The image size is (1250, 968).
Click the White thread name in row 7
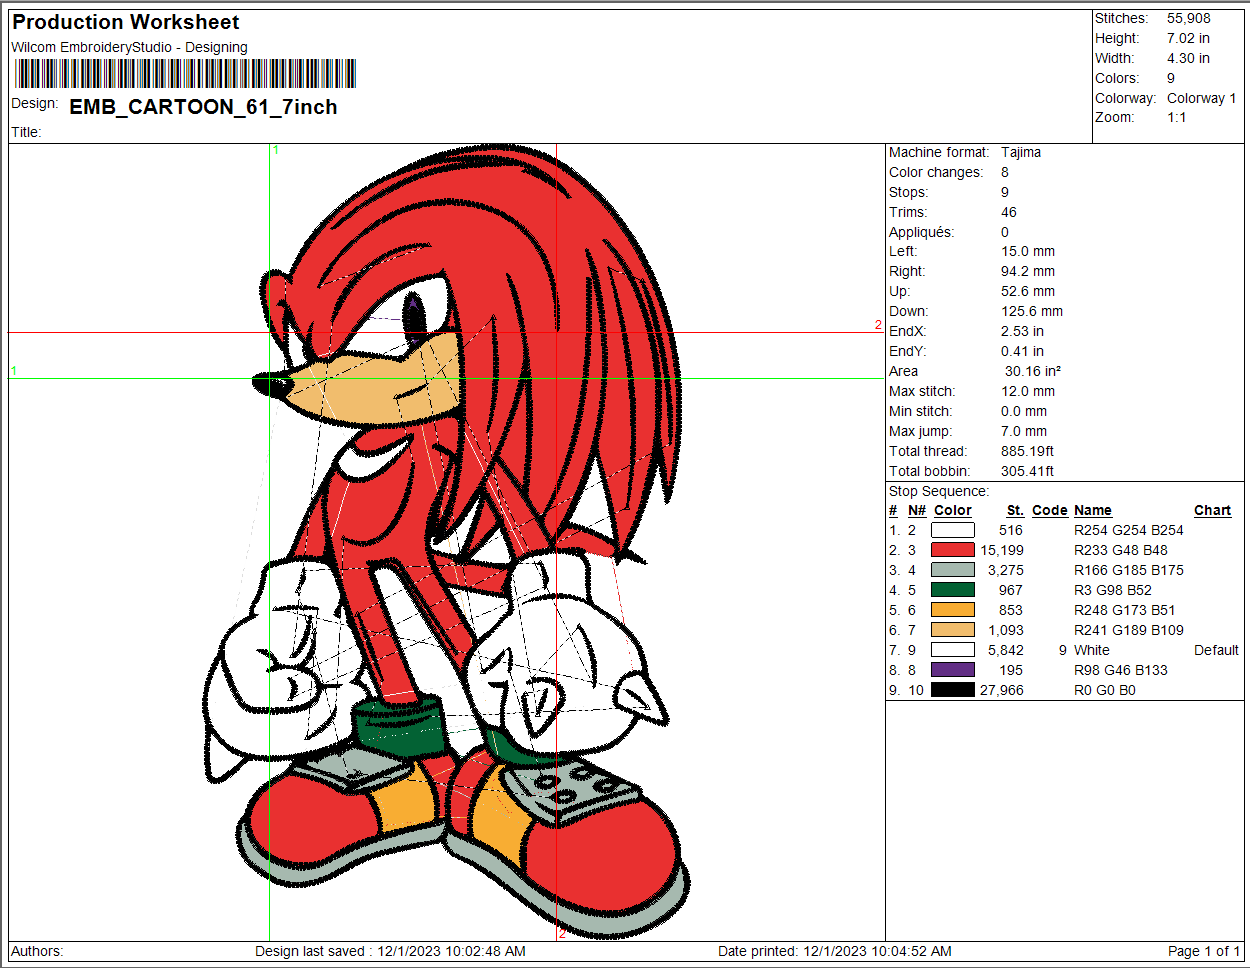tap(1091, 650)
